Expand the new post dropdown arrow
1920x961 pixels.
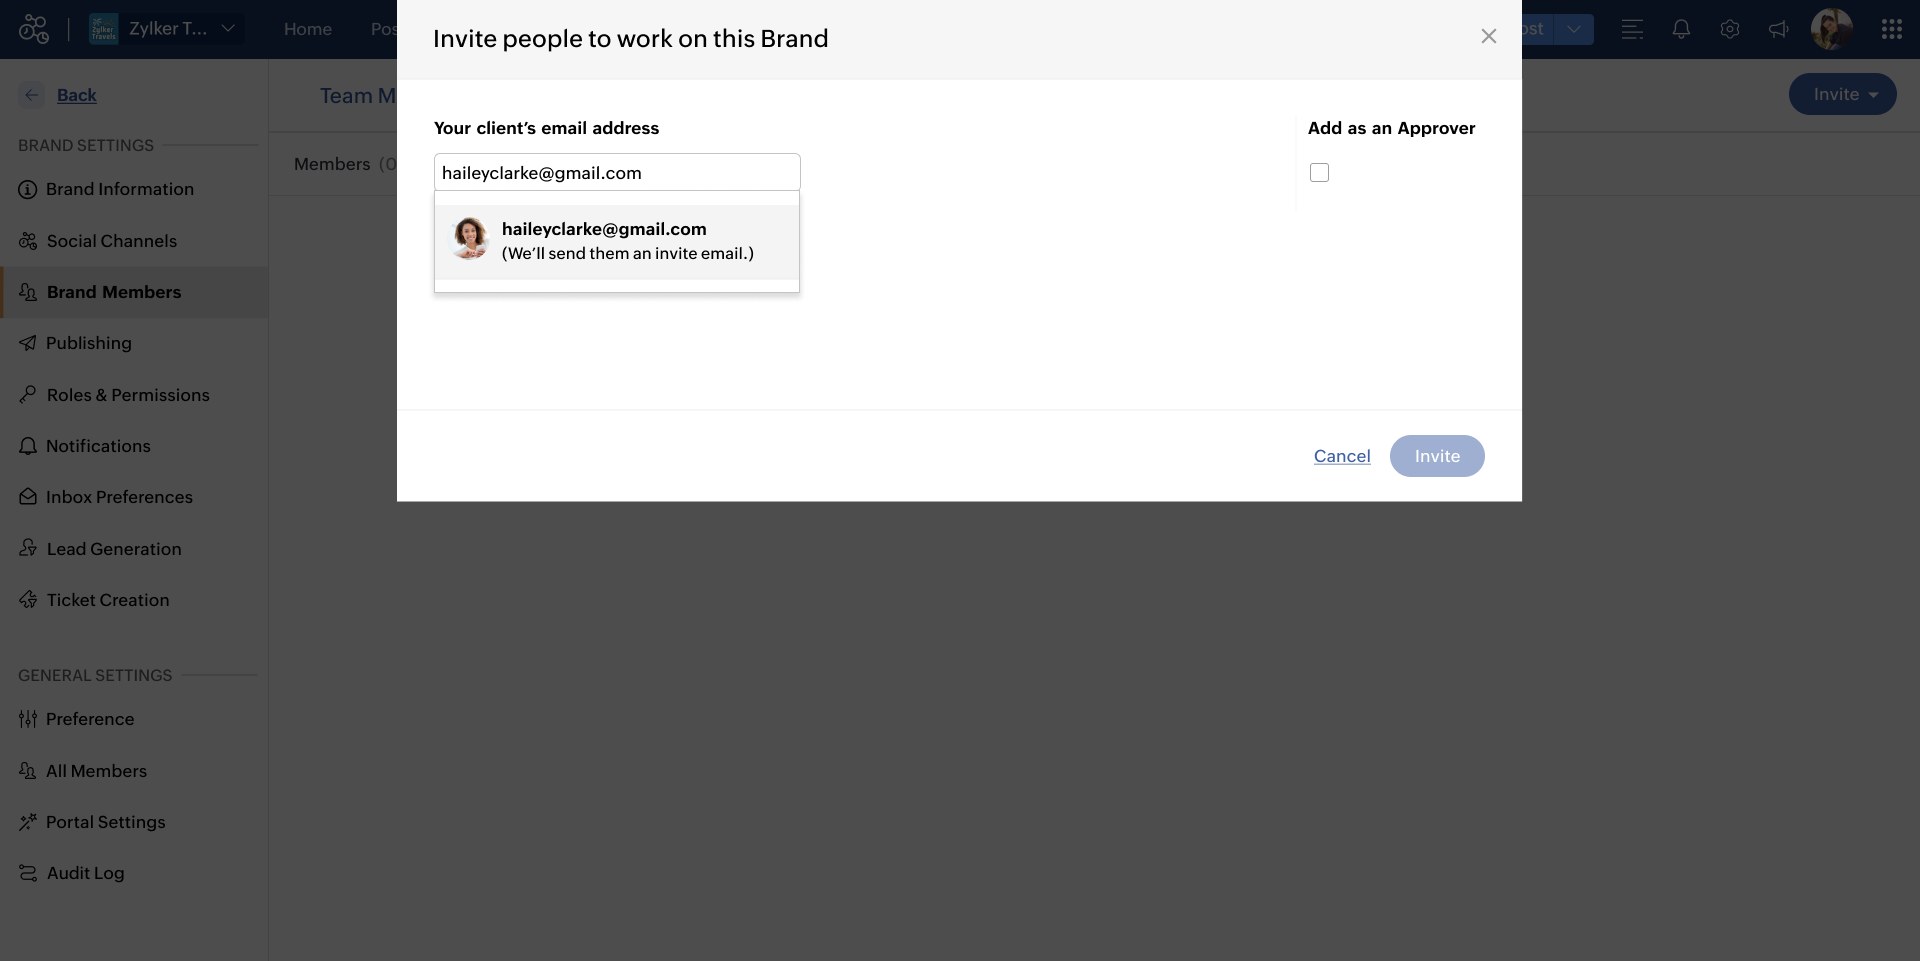pos(1574,29)
